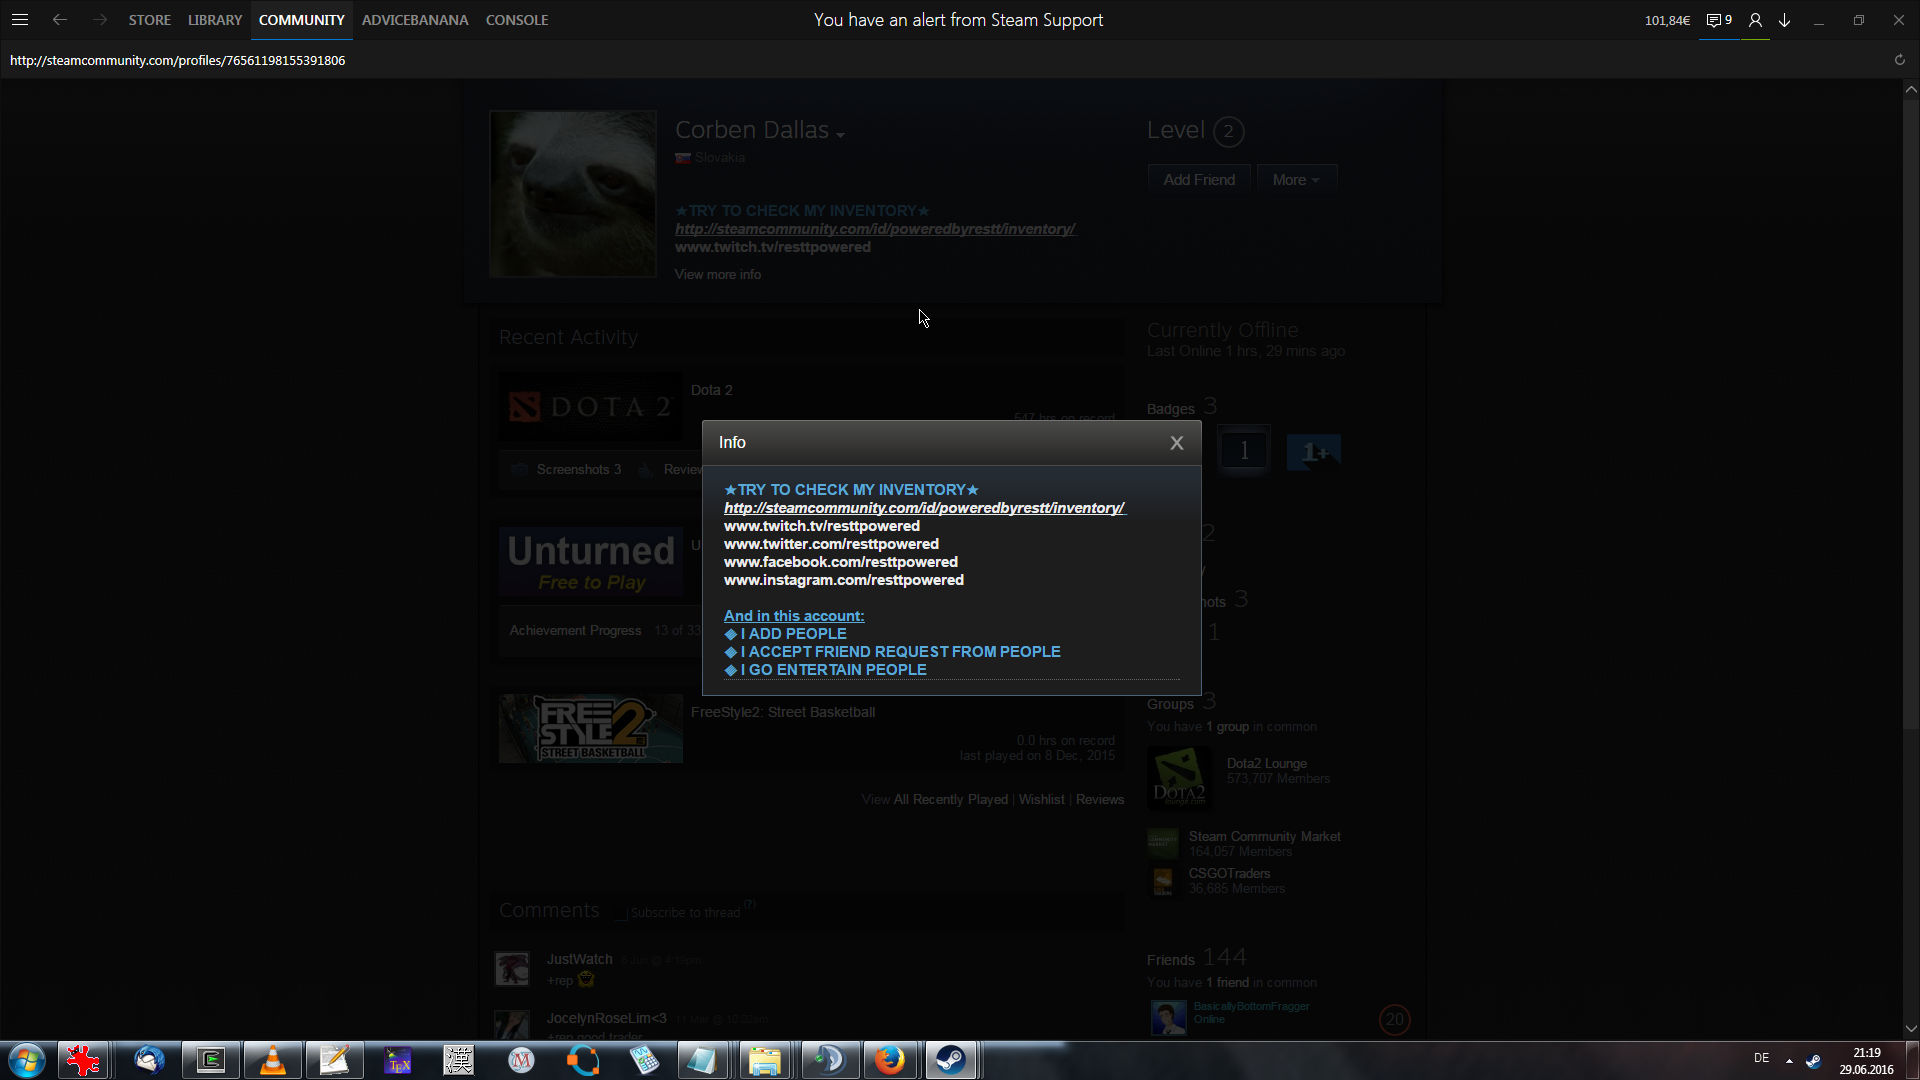Screen dimensions: 1920x1080
Task: Open the friends/account person icon
Action: pos(1755,20)
